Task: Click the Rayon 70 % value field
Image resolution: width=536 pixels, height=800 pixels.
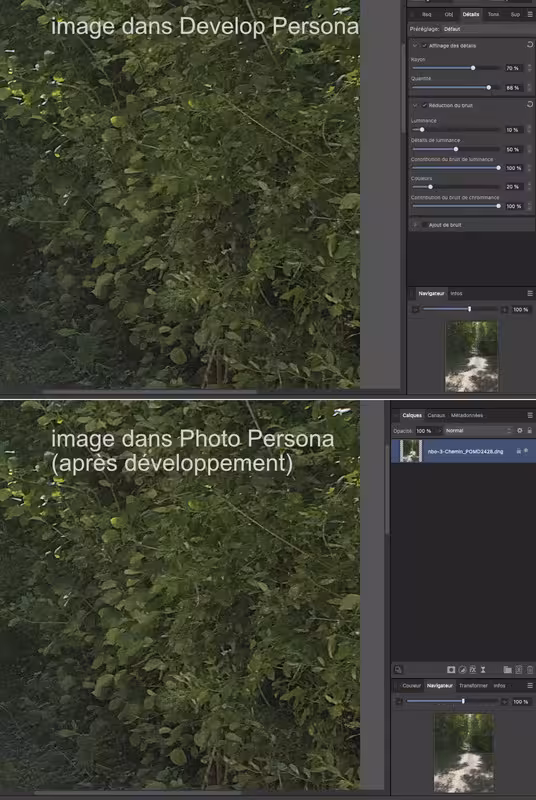Action: [513, 68]
